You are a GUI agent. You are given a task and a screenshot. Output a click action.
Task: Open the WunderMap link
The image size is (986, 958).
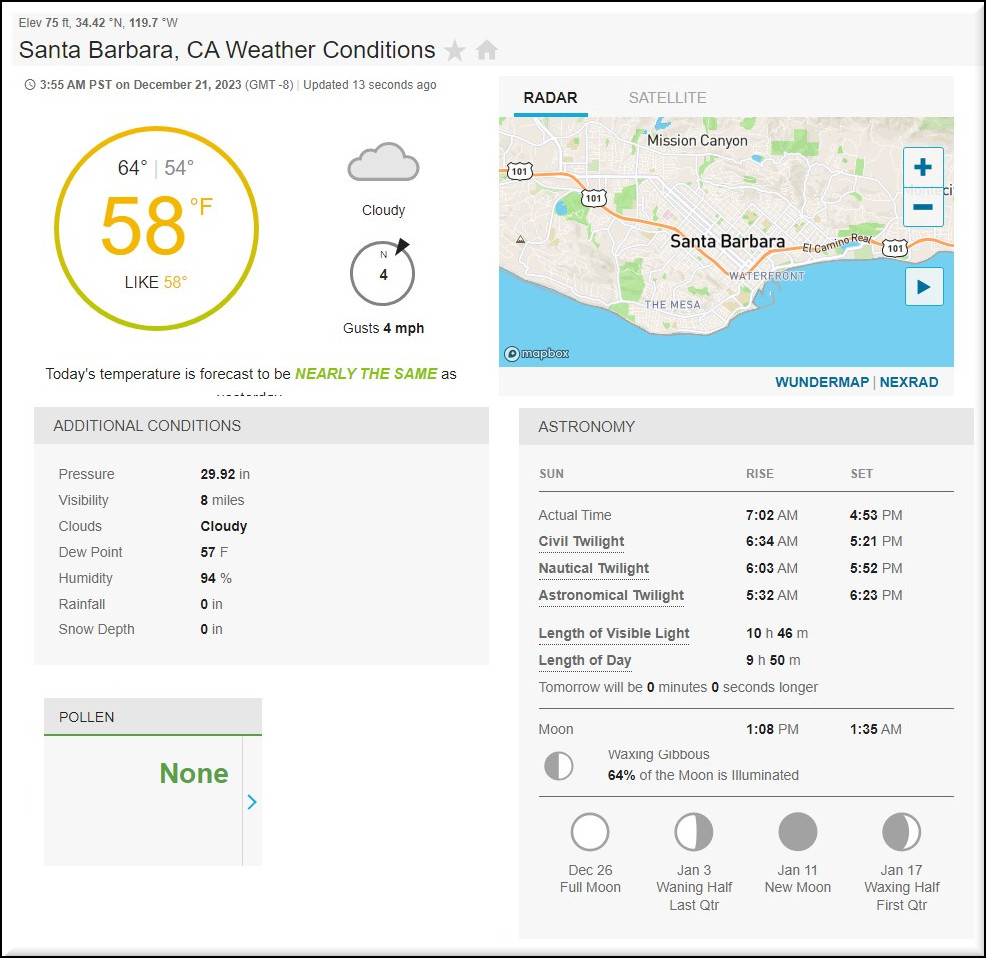tap(822, 382)
